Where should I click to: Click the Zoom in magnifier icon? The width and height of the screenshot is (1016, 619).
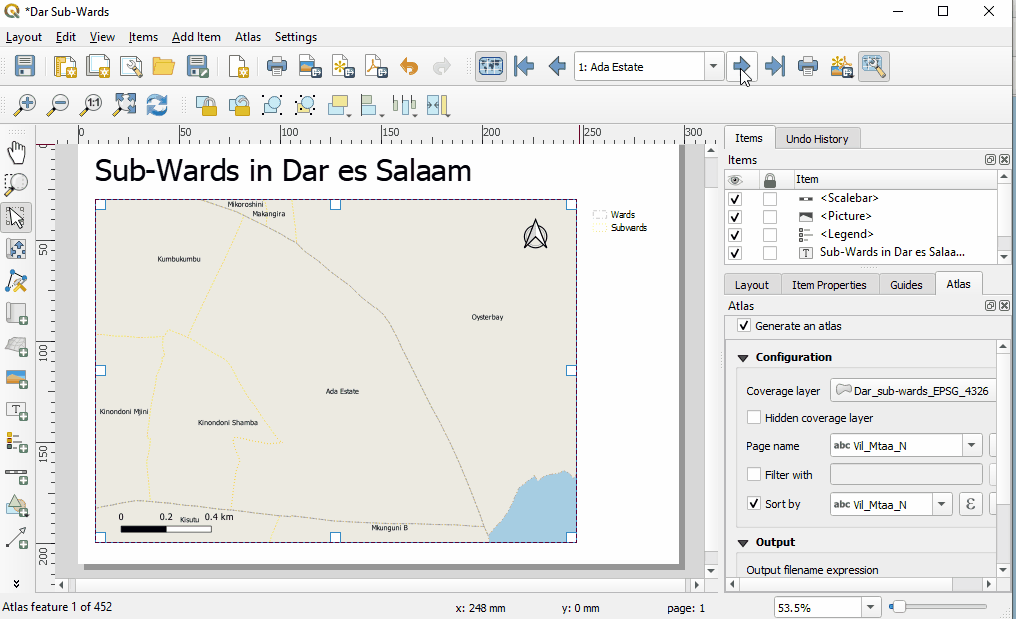25,104
